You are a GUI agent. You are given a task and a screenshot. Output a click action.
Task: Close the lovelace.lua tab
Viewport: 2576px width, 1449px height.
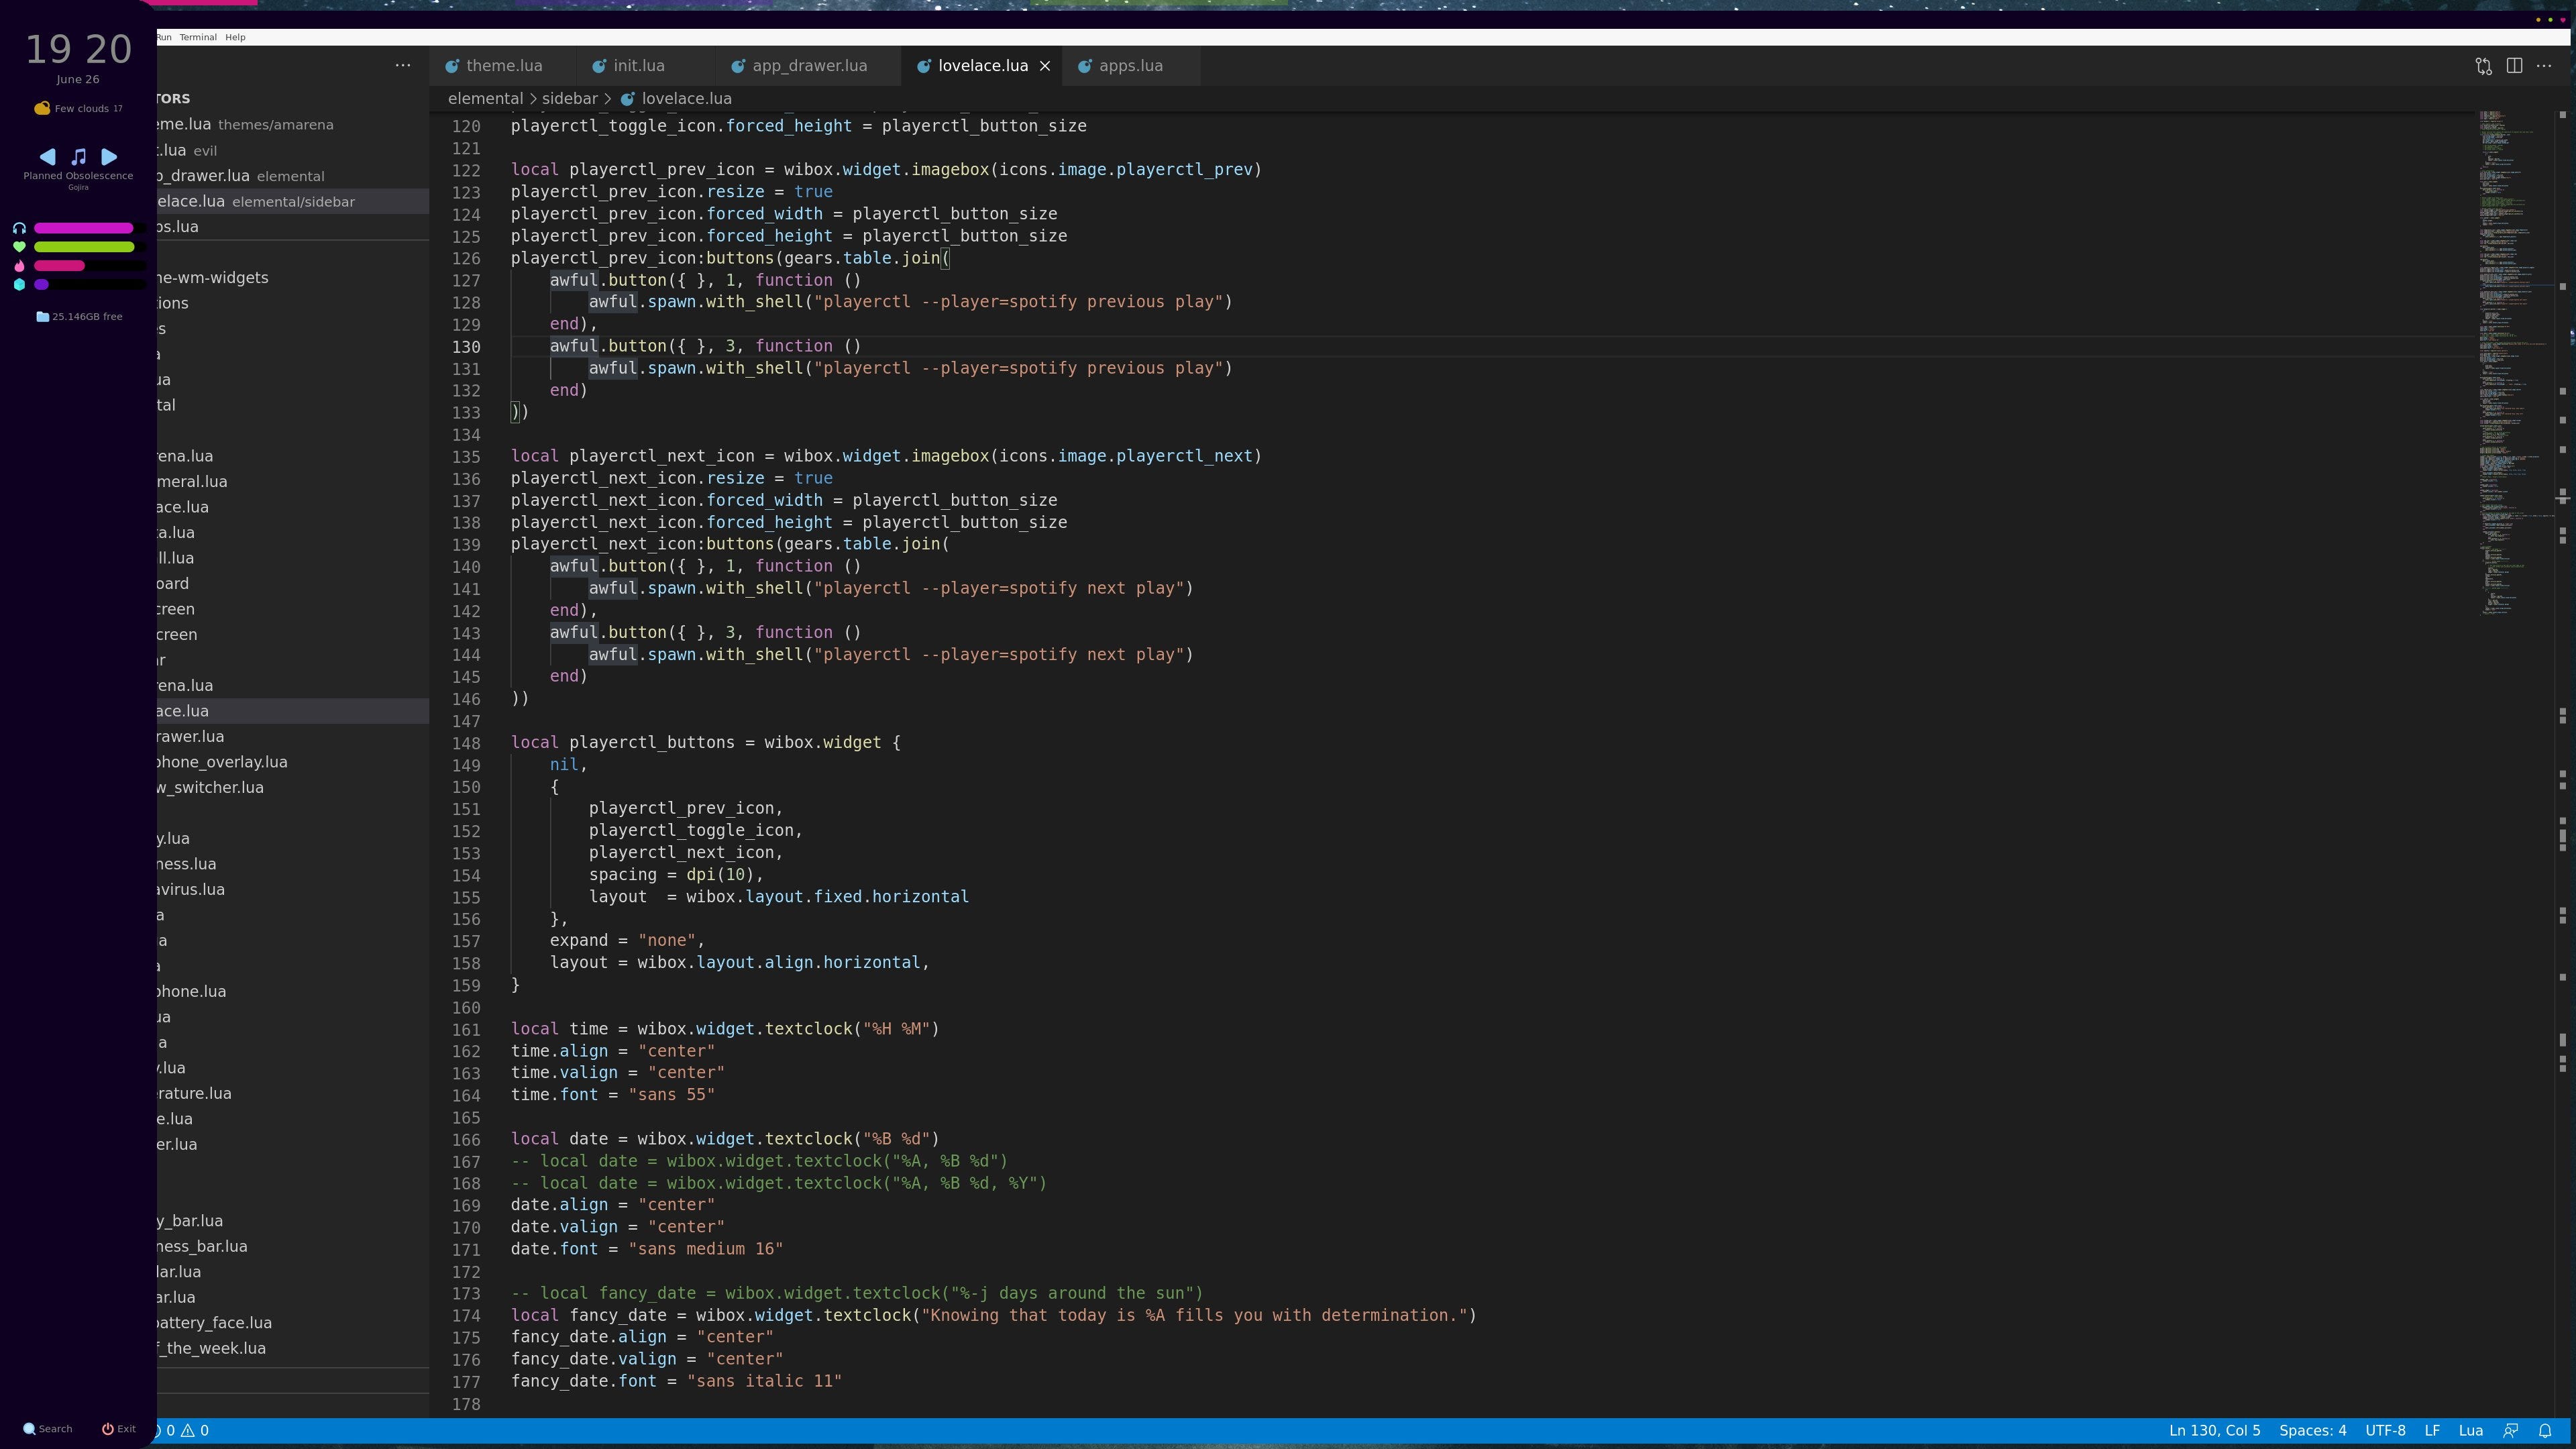tap(1045, 66)
